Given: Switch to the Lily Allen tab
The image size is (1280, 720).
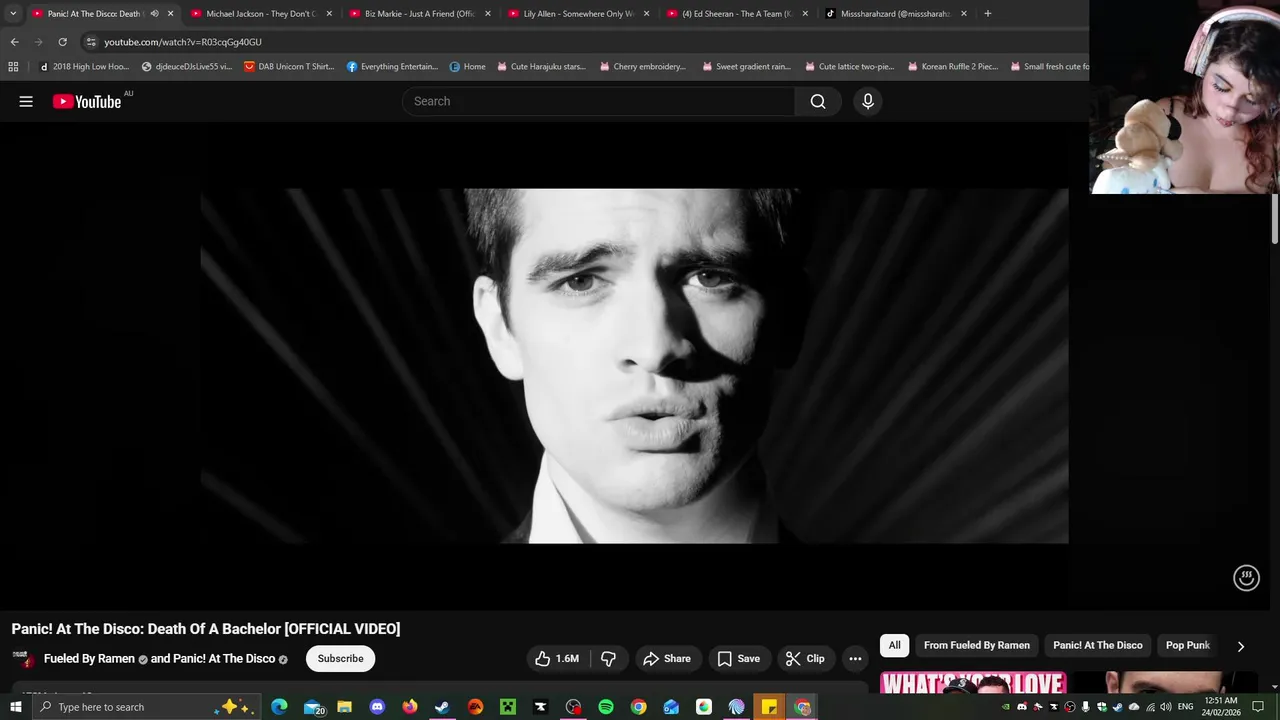Looking at the screenshot, I should tap(578, 14).
